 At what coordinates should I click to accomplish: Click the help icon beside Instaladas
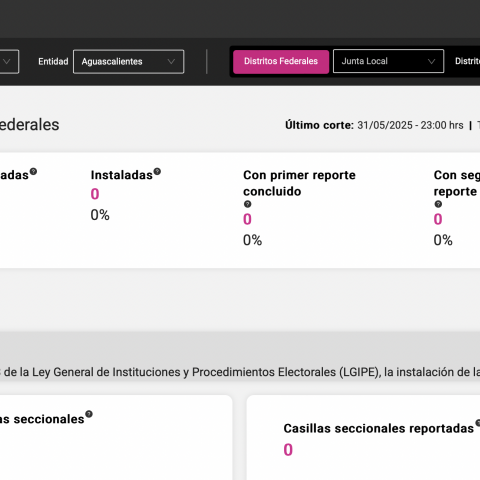[x=157, y=172]
